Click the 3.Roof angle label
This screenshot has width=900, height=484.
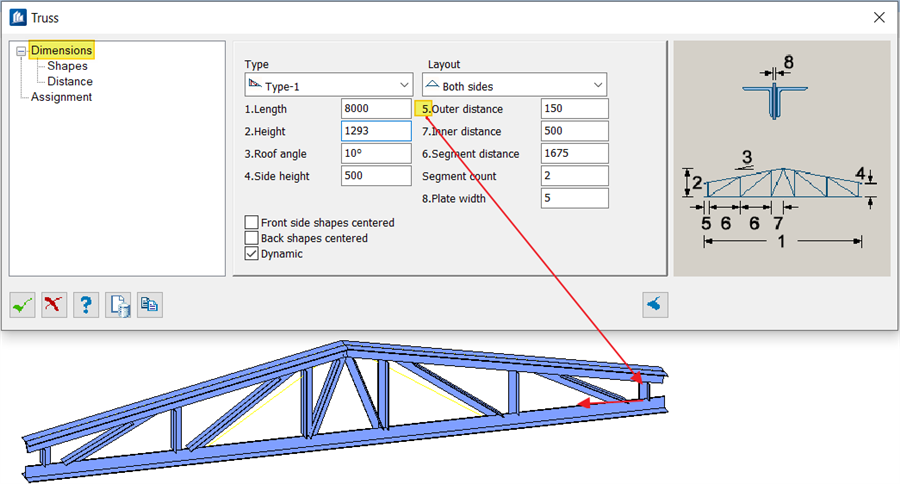click(x=276, y=154)
